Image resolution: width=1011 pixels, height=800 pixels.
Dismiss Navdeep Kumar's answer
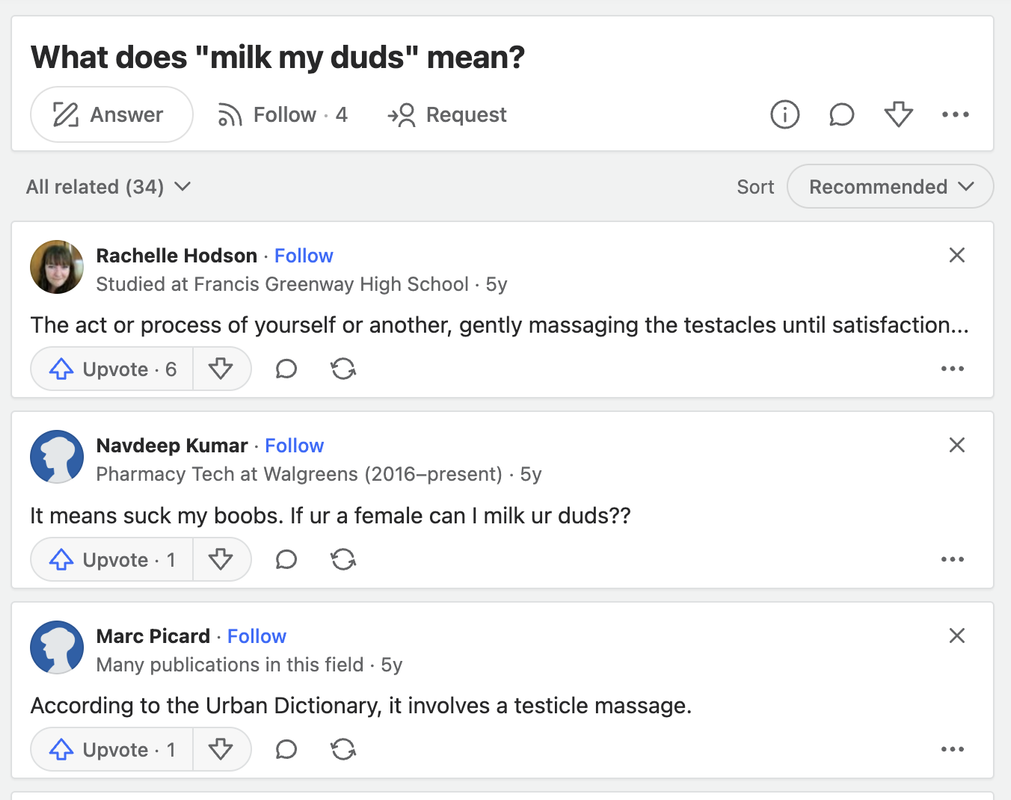(x=957, y=445)
